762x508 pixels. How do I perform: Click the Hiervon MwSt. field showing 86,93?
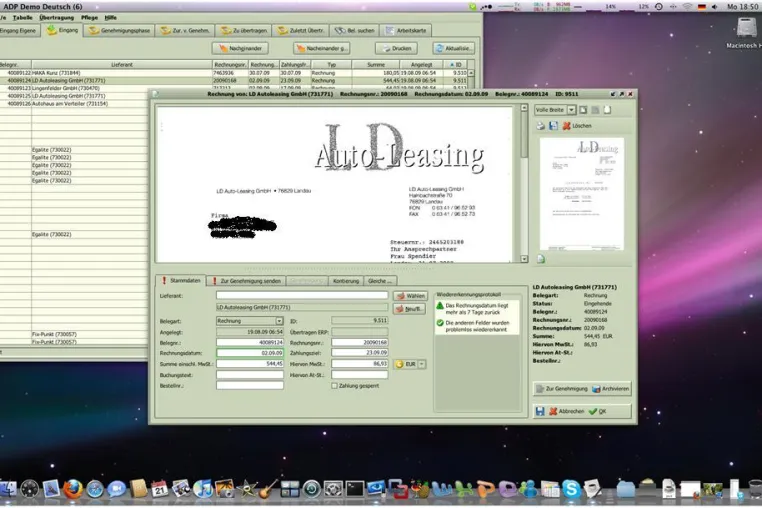click(360, 364)
